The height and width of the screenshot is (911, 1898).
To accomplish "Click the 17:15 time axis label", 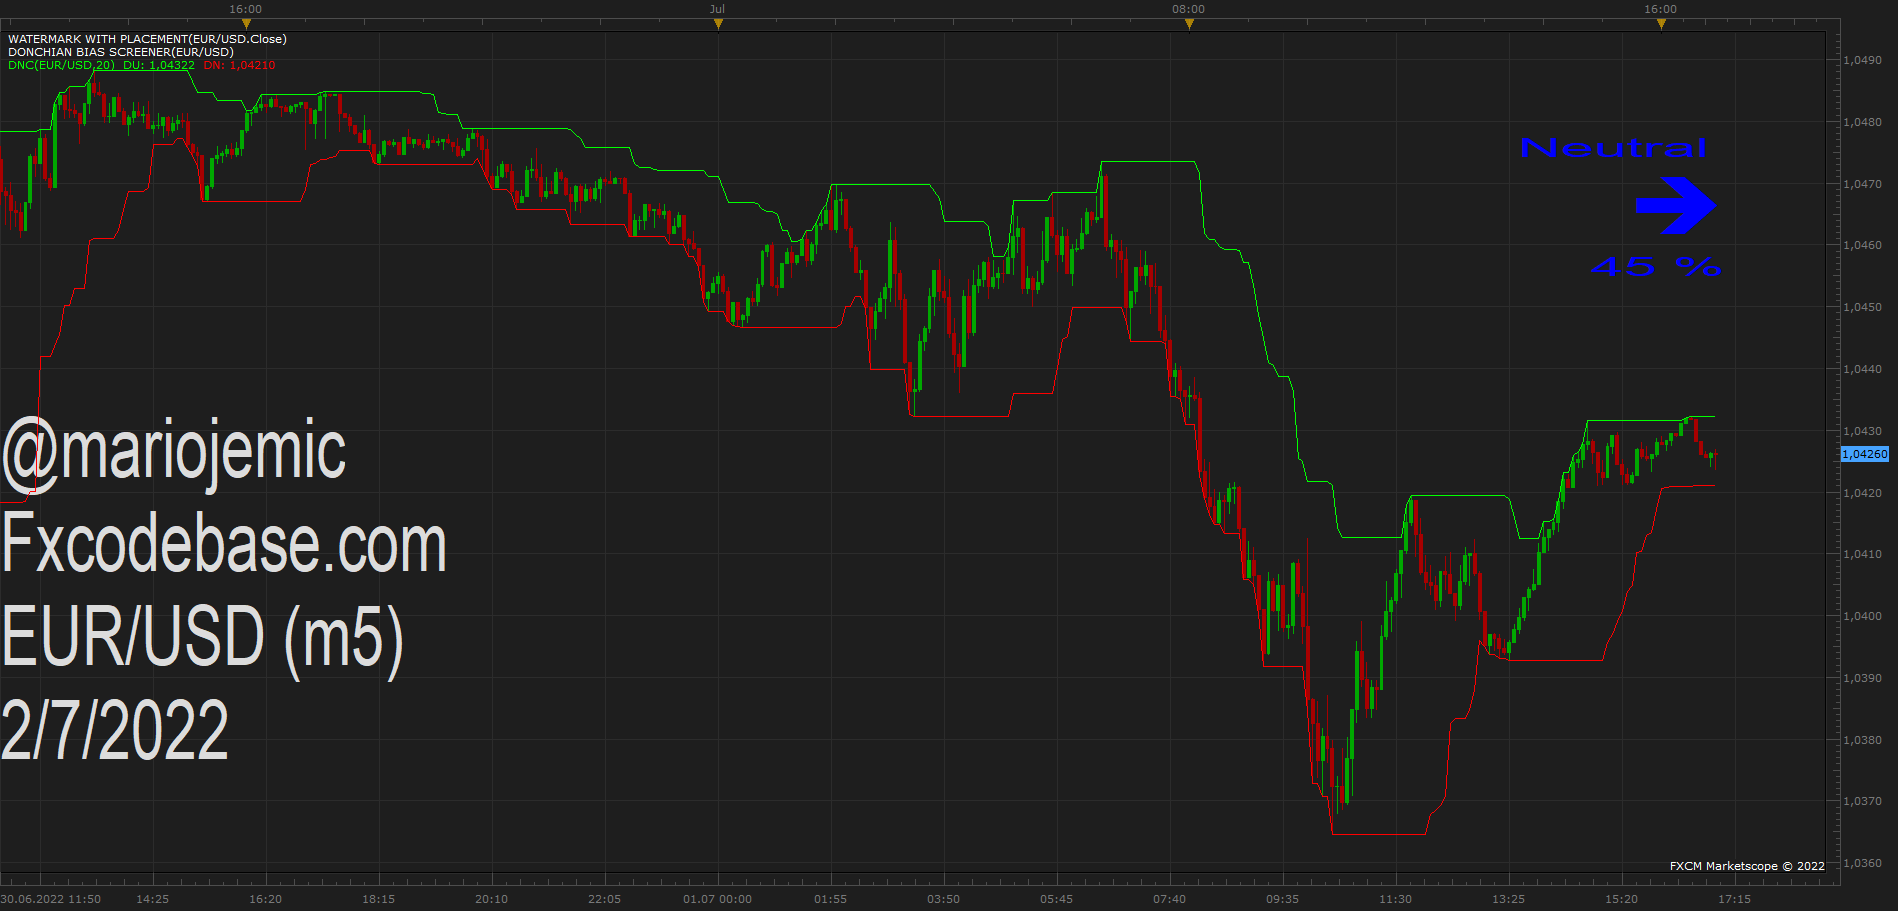I will 1734,899.
